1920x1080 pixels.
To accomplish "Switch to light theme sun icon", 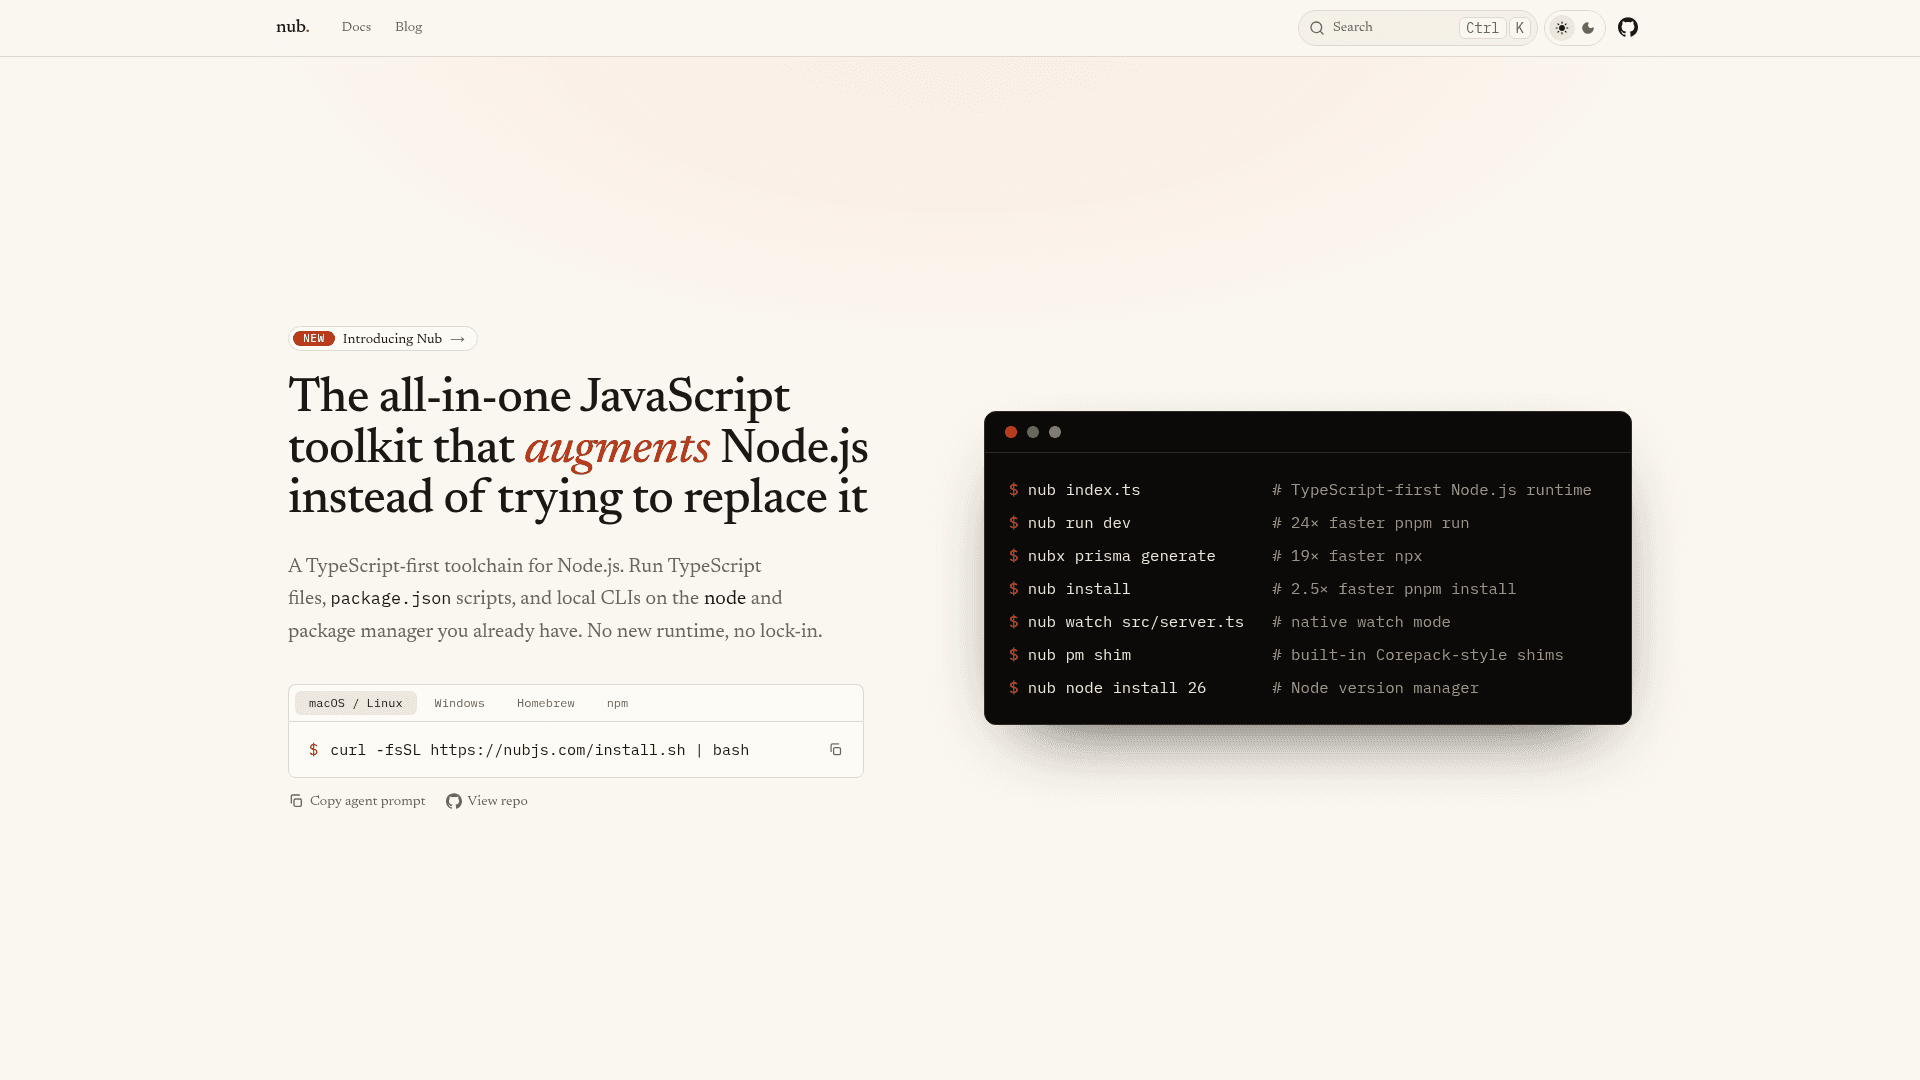I will coord(1562,28).
